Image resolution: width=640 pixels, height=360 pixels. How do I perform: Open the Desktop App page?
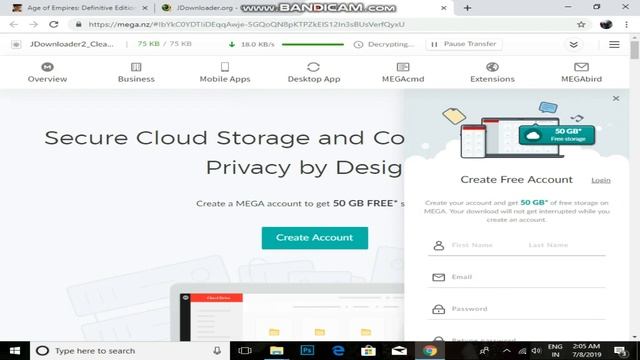click(x=313, y=72)
